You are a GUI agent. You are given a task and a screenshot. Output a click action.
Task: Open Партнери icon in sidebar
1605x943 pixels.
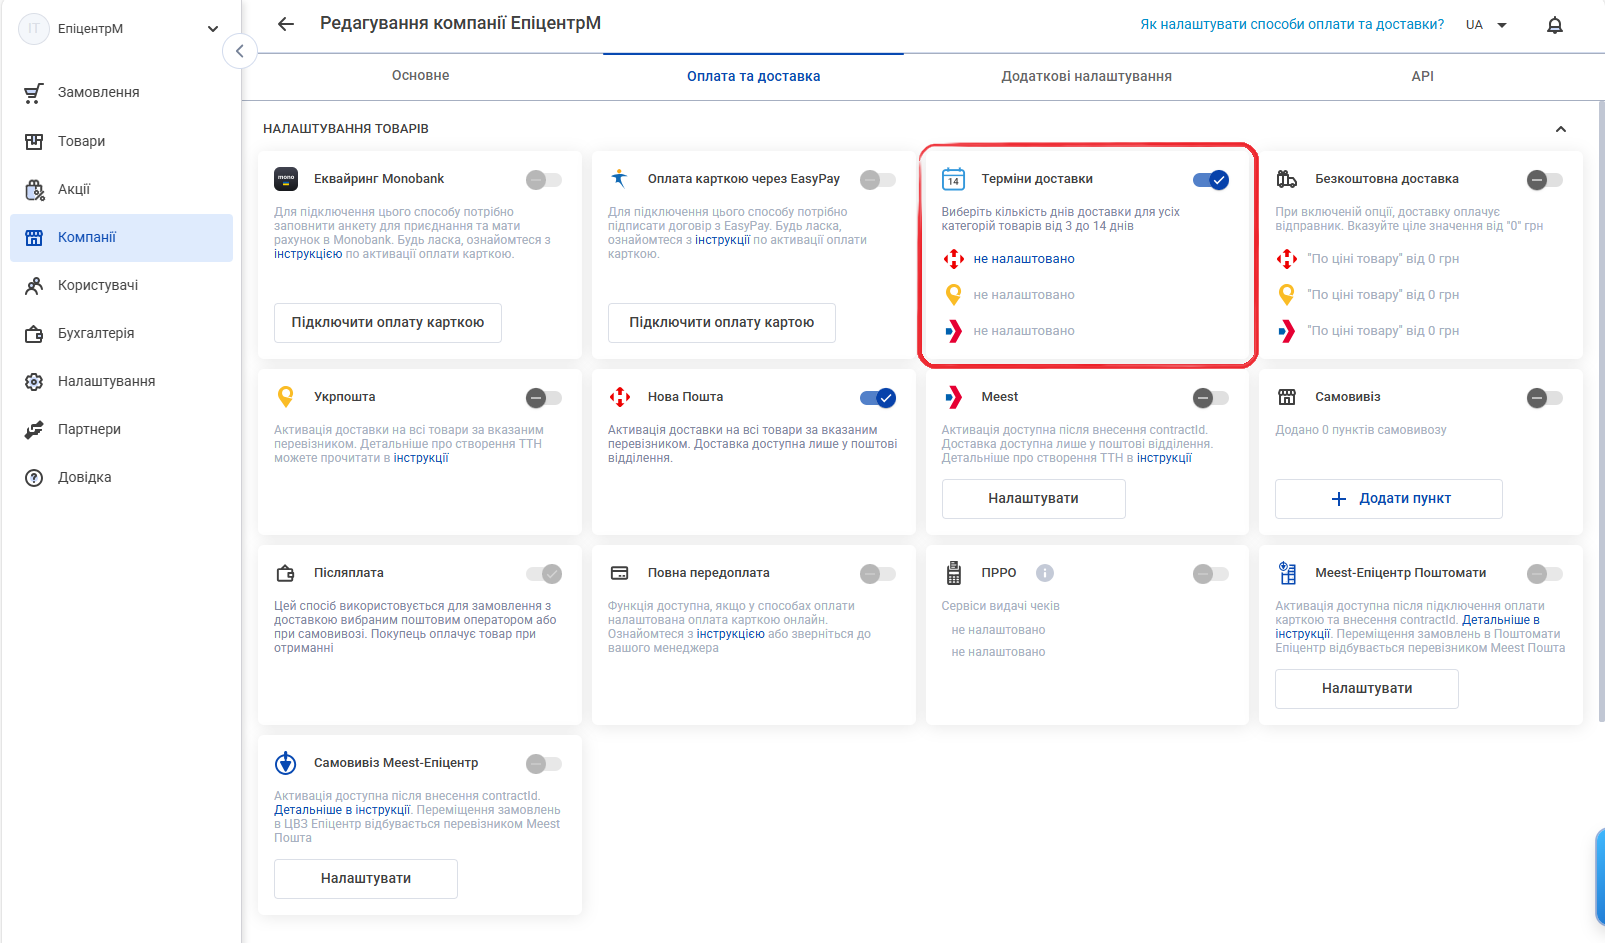tap(34, 429)
